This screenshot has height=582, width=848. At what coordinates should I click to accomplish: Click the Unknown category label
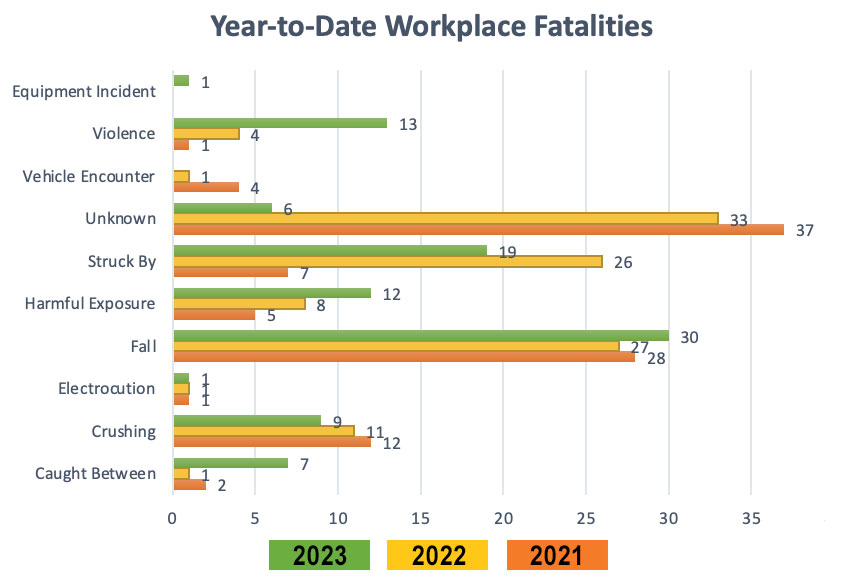coord(121,218)
